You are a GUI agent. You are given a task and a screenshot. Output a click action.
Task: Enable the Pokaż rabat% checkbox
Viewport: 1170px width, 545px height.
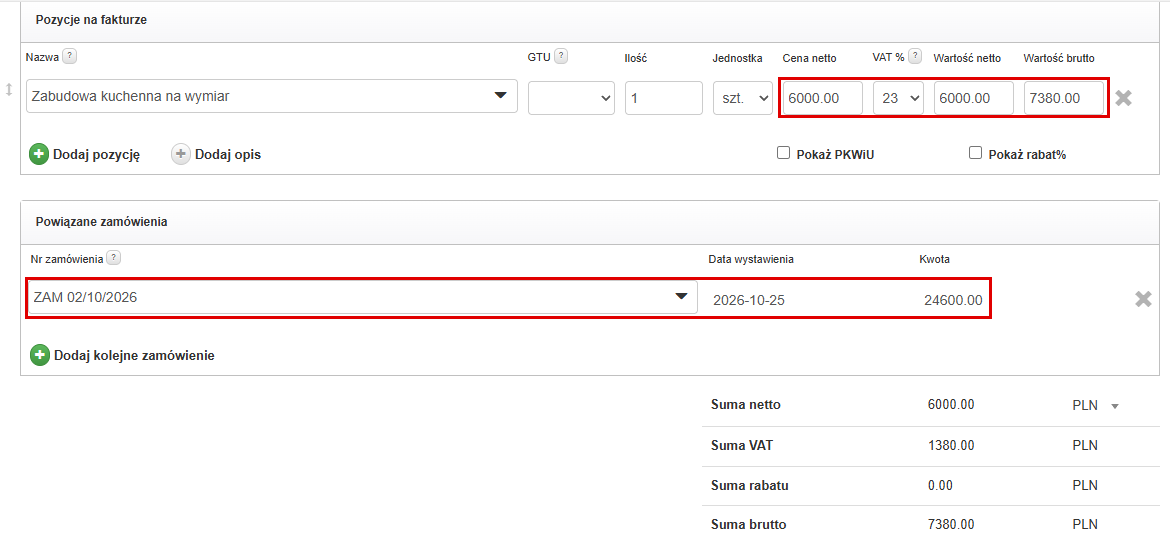975,153
